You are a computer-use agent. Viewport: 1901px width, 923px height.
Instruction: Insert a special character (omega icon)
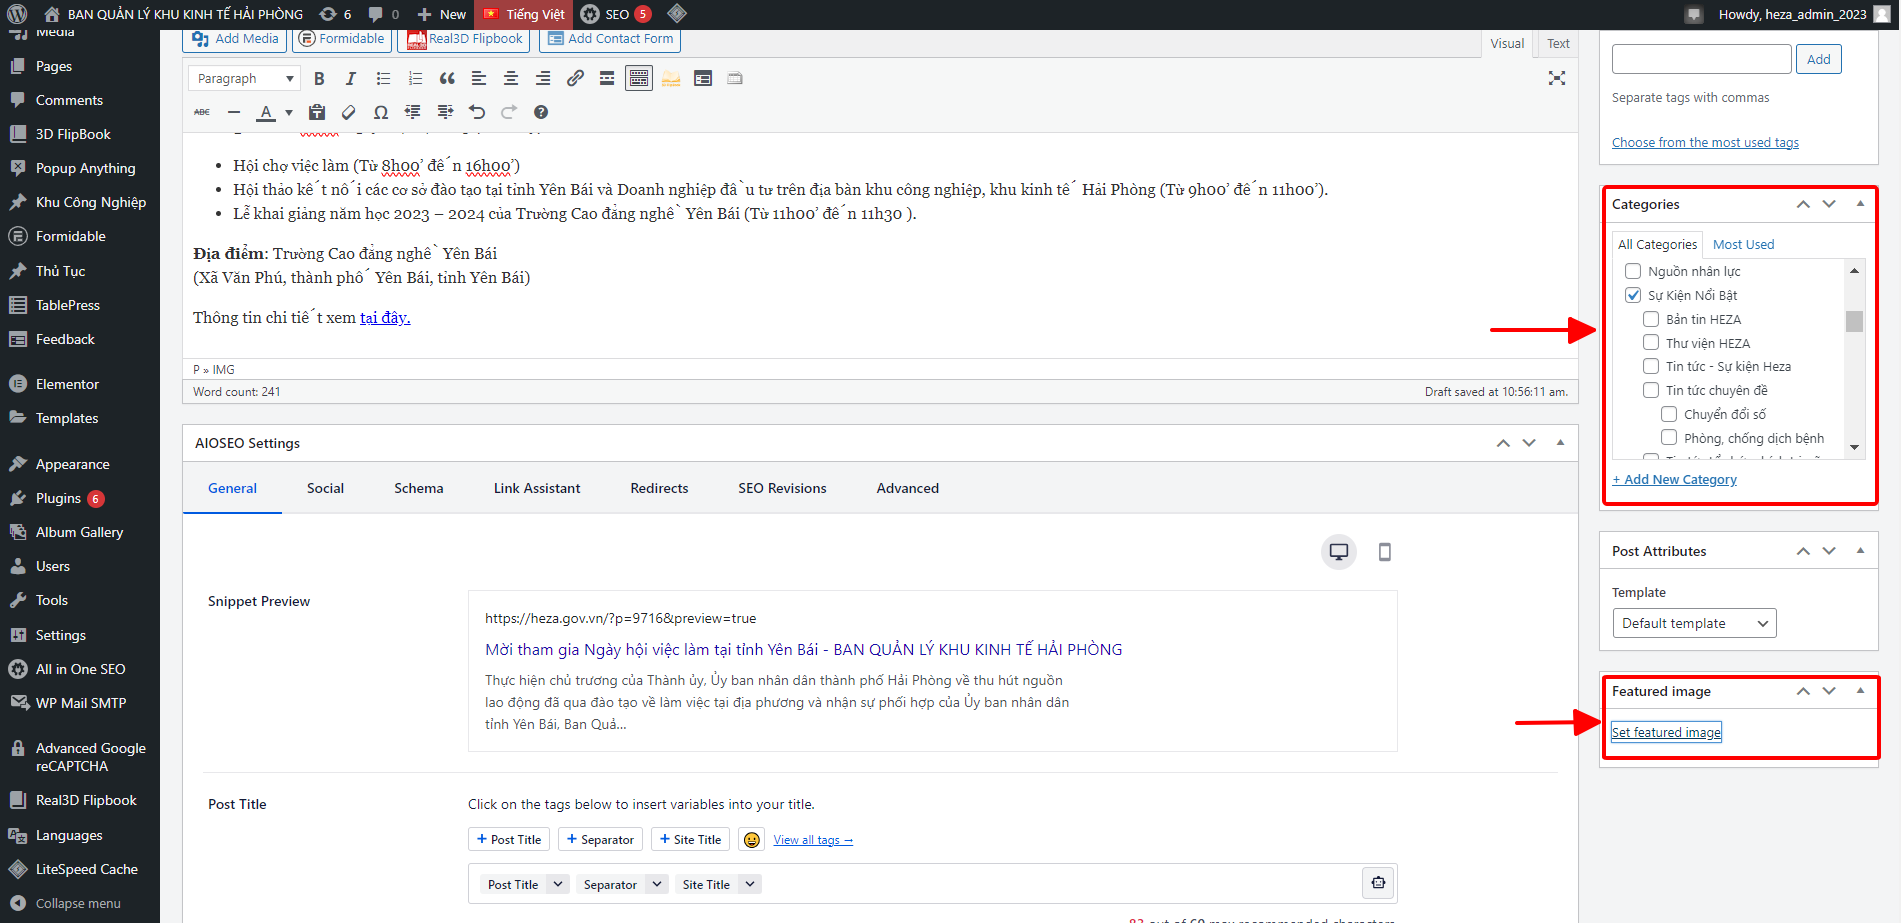pos(380,112)
